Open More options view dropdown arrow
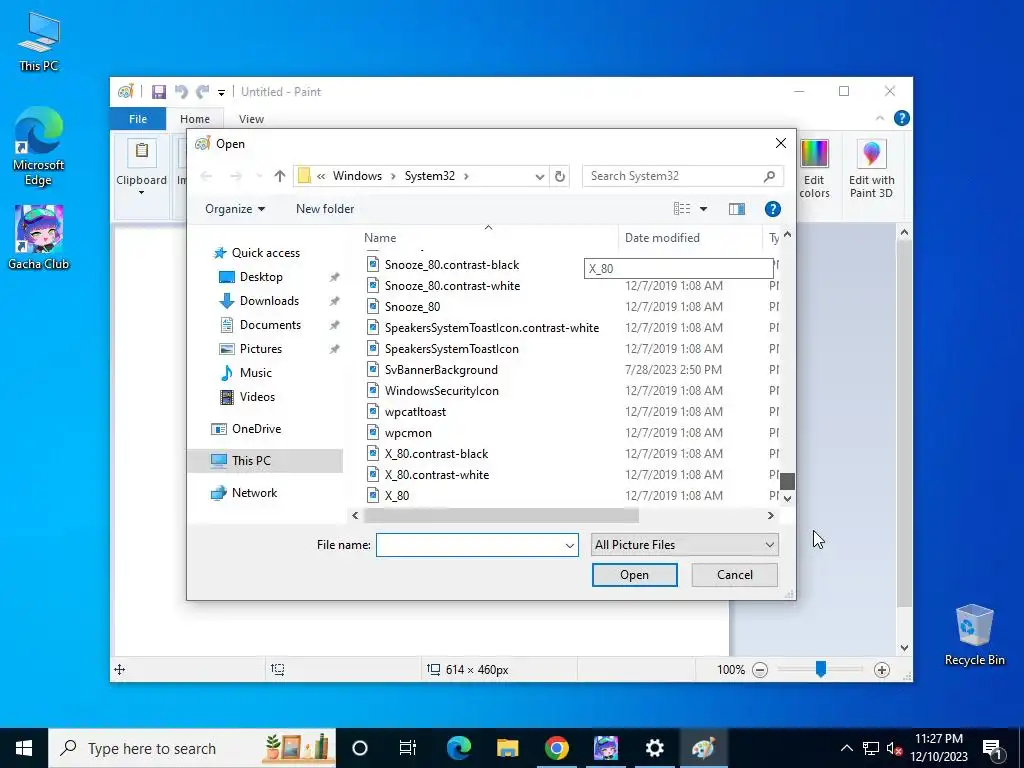This screenshot has width=1024, height=768. click(x=703, y=209)
